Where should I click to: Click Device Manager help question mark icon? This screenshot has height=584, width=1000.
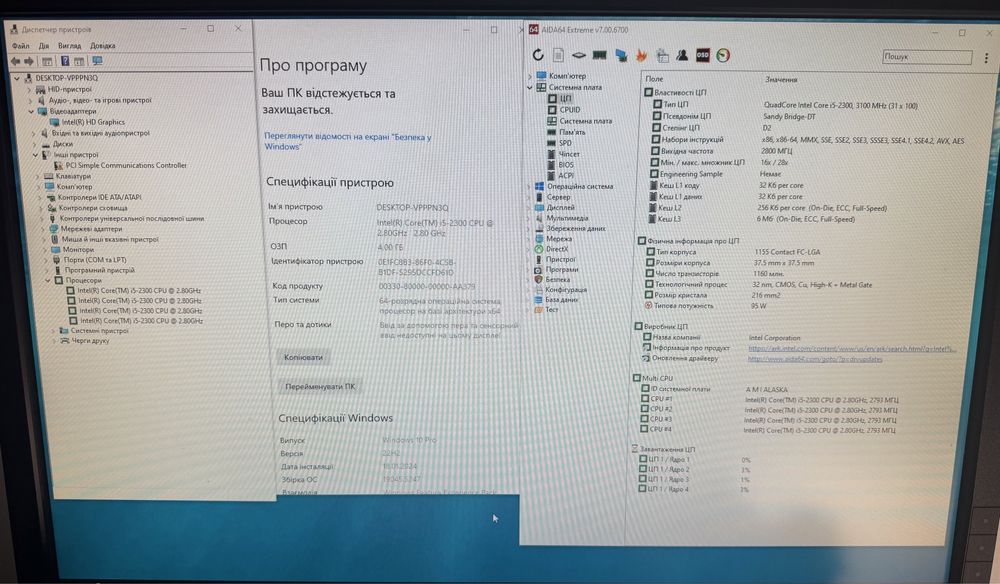tap(64, 61)
